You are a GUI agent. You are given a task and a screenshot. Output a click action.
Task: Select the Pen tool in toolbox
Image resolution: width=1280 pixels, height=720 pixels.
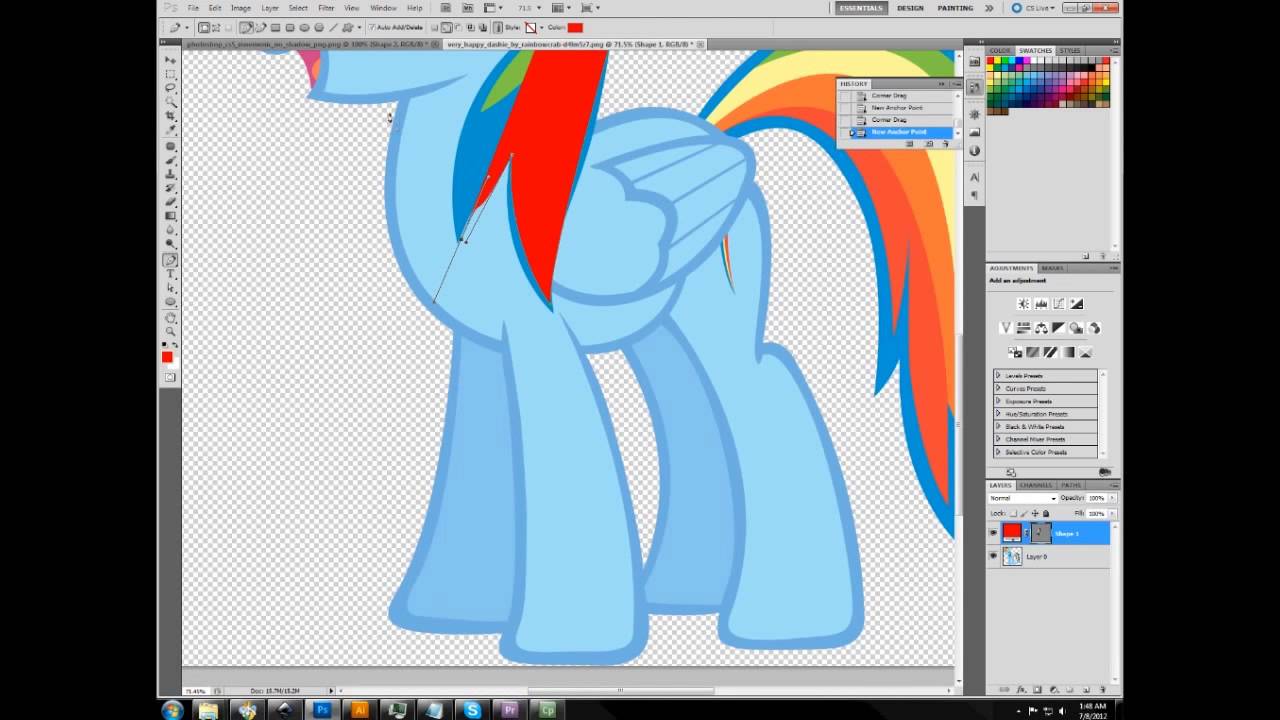[x=171, y=260]
